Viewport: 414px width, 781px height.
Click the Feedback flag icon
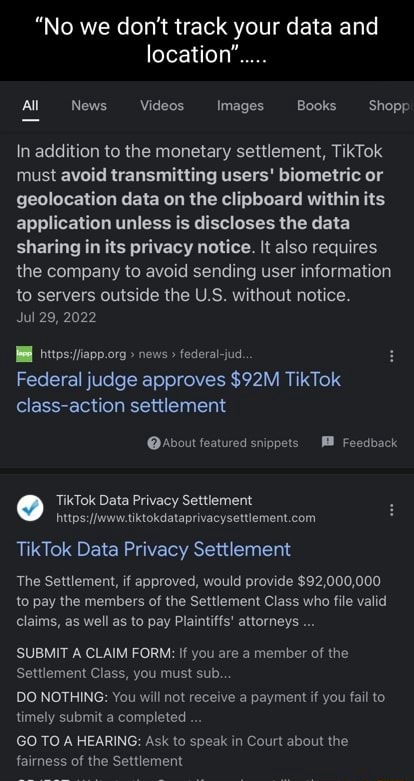coord(327,442)
